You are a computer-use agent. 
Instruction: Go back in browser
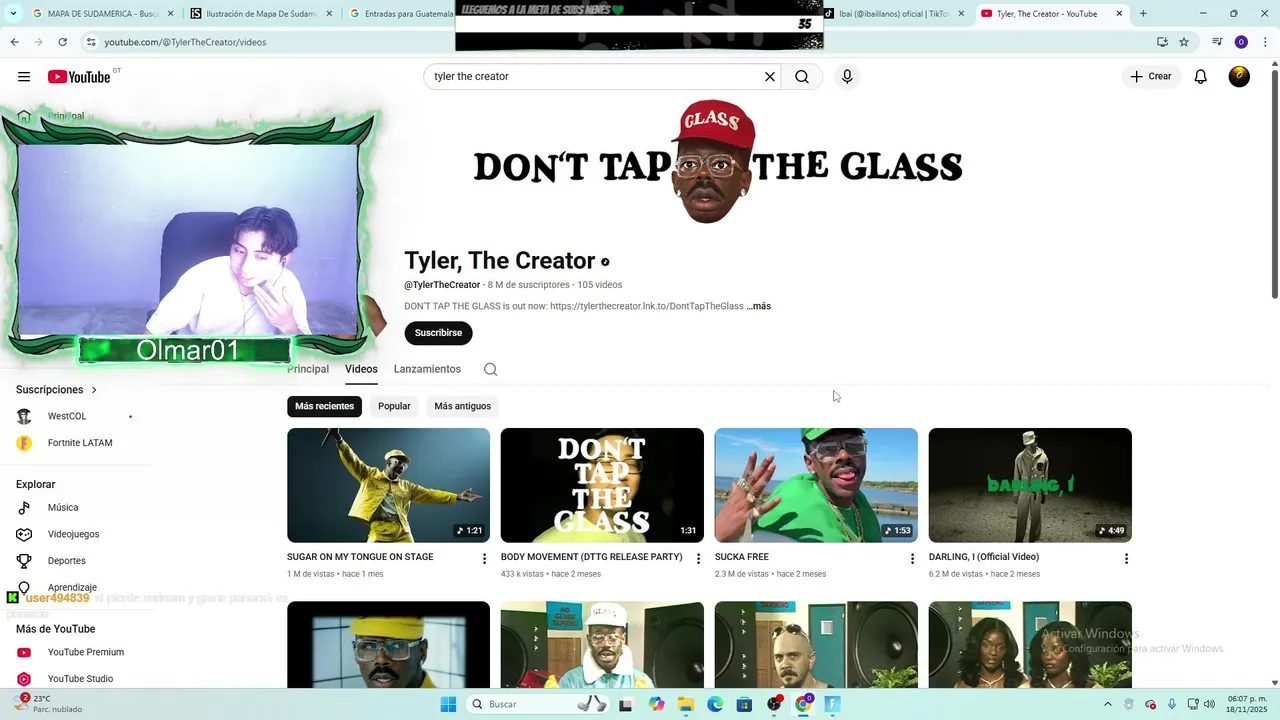click(x=15, y=42)
